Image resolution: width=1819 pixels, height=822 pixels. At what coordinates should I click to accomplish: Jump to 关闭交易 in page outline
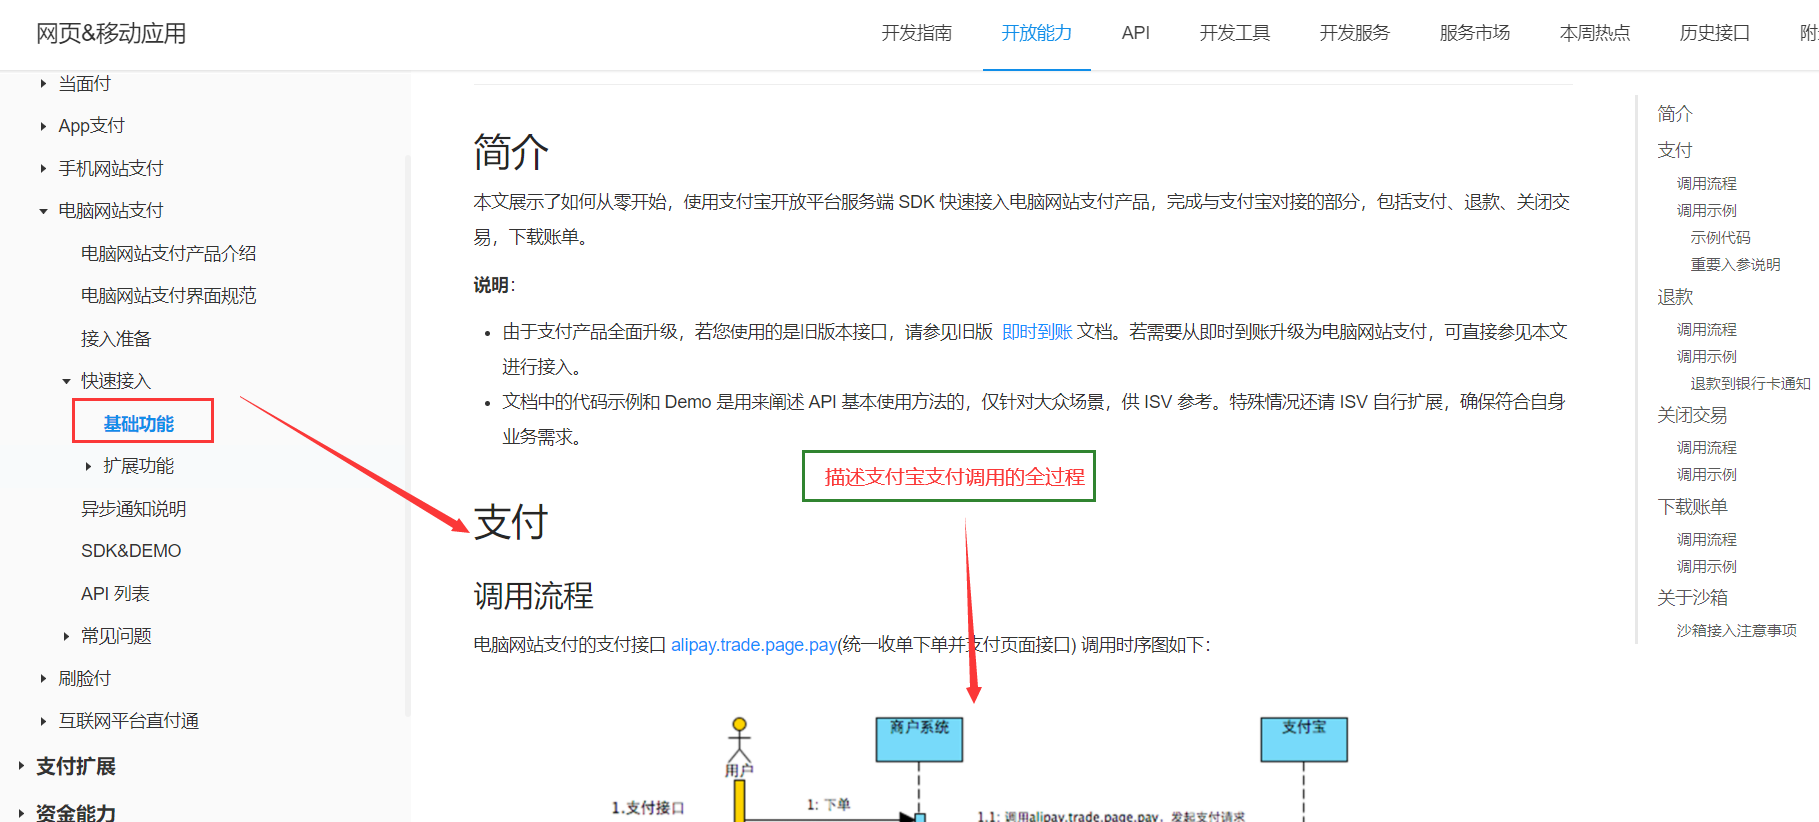1692,415
